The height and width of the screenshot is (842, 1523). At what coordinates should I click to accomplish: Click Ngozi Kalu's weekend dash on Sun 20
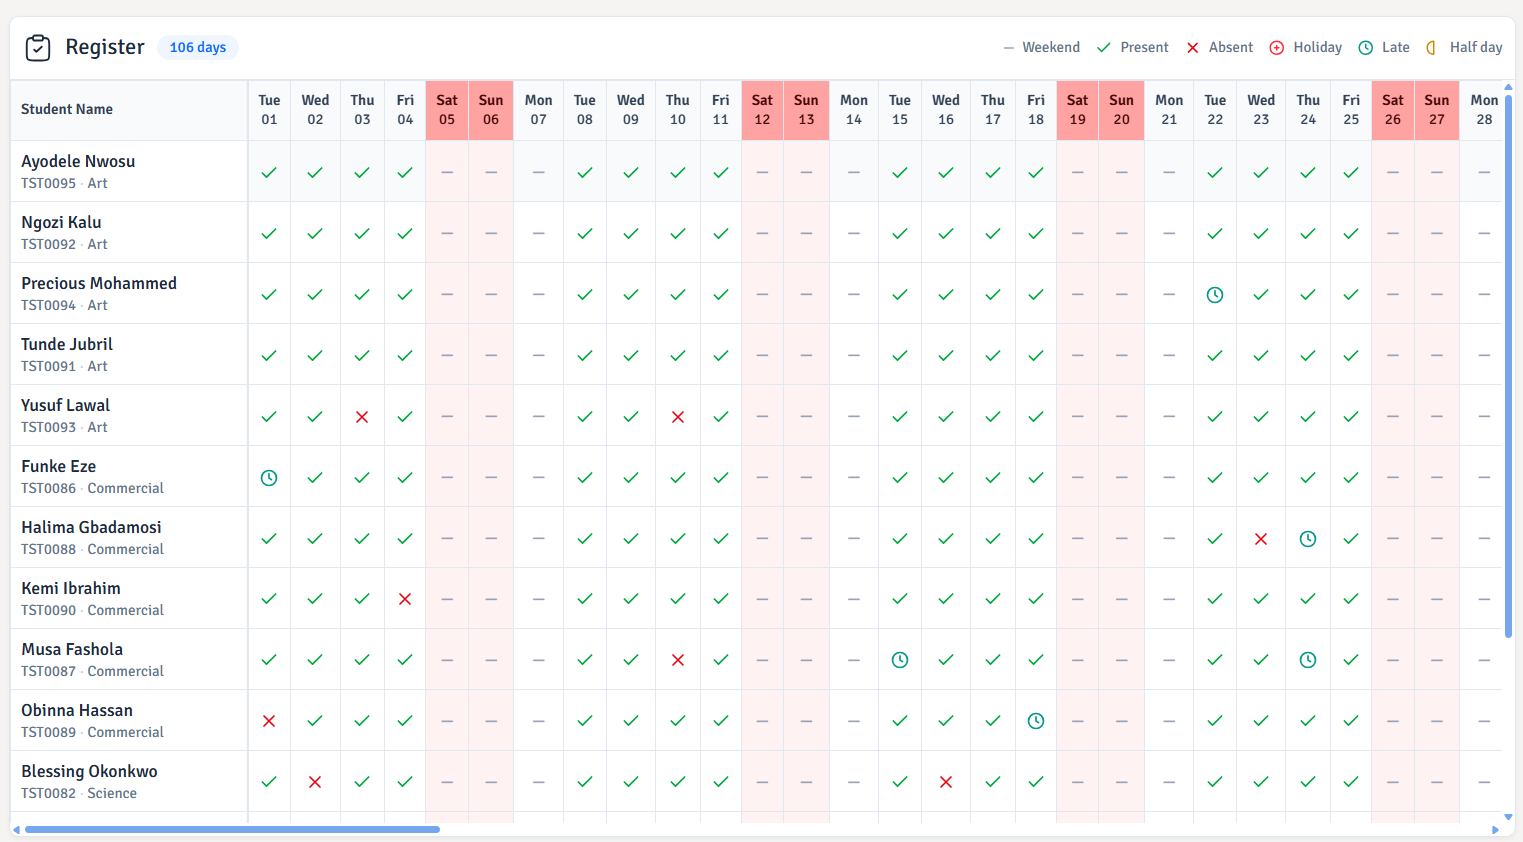(1122, 234)
